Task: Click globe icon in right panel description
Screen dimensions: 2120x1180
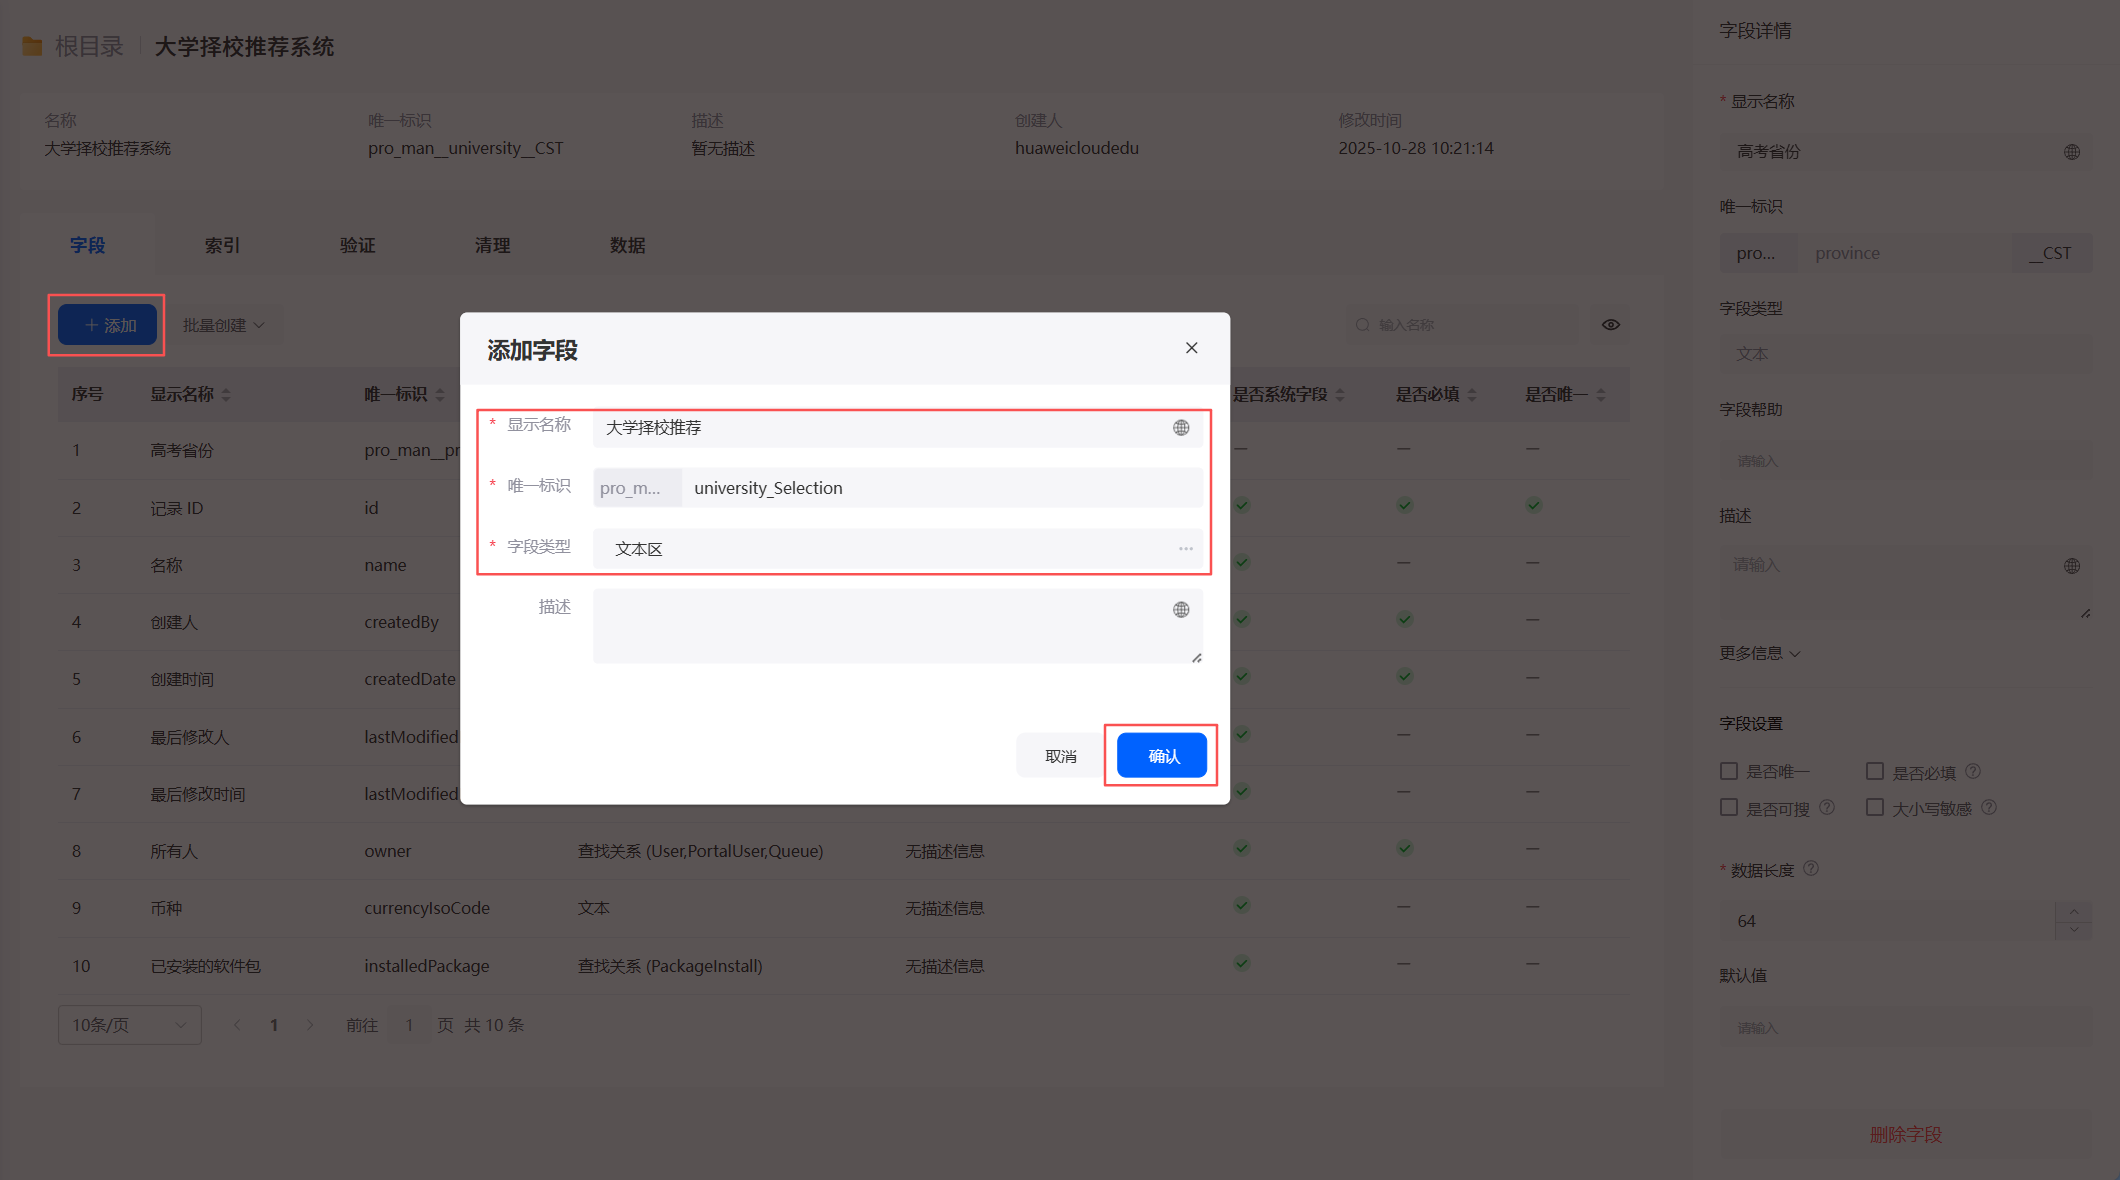Action: coord(2071,566)
